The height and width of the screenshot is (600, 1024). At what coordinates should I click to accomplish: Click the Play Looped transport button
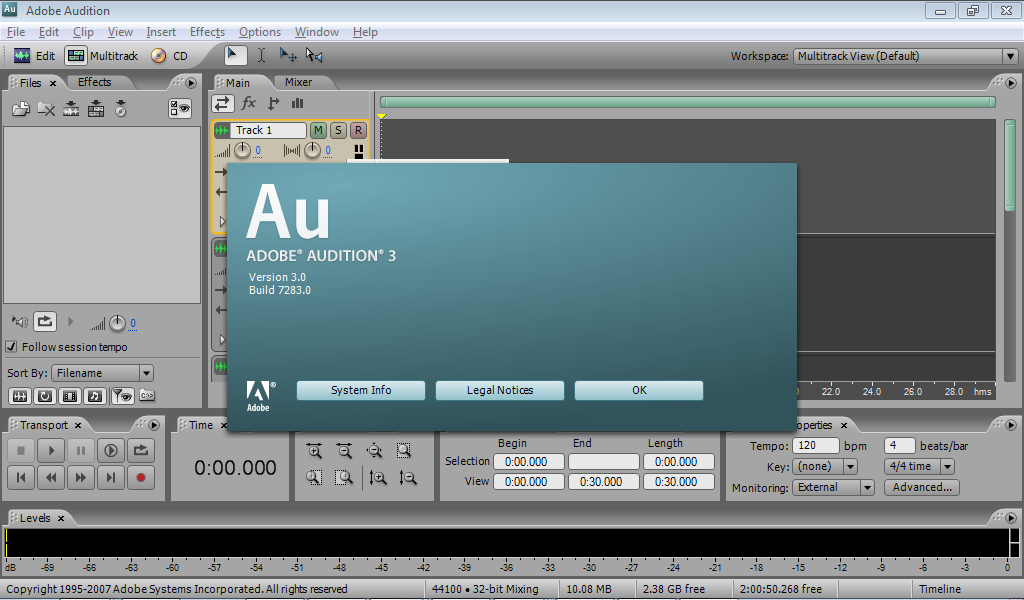click(141, 450)
